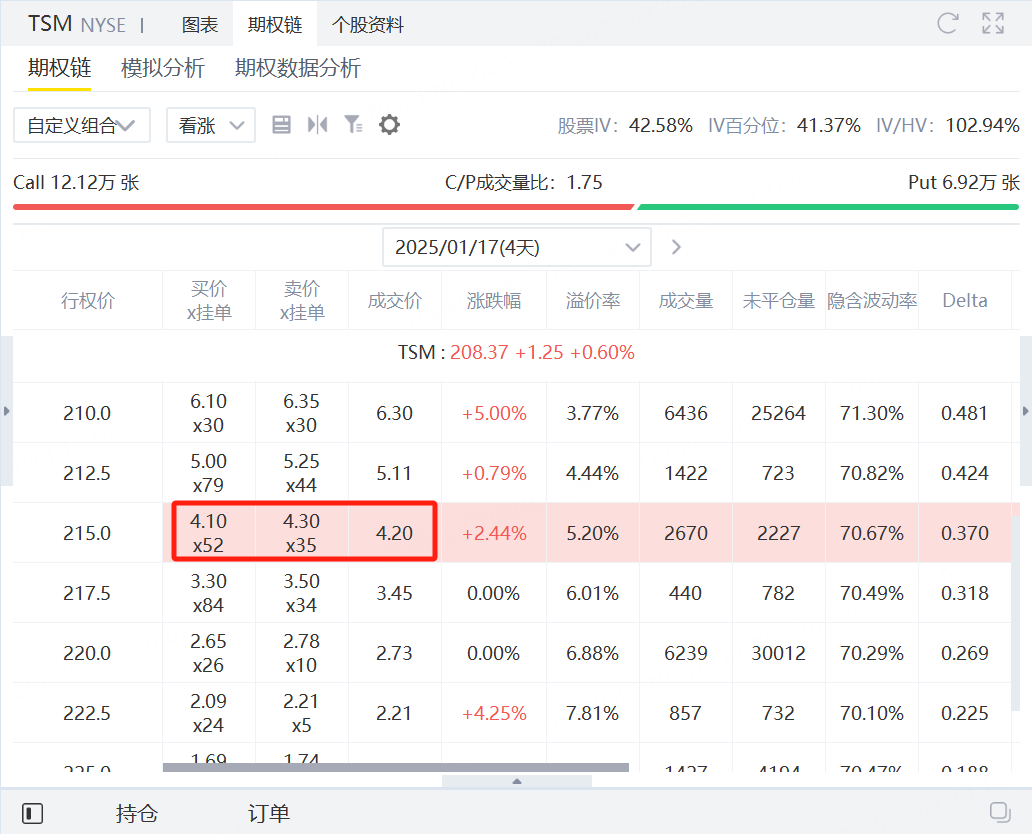
Task: Click the Delta value 0.225
Action: pyautogui.click(x=965, y=713)
